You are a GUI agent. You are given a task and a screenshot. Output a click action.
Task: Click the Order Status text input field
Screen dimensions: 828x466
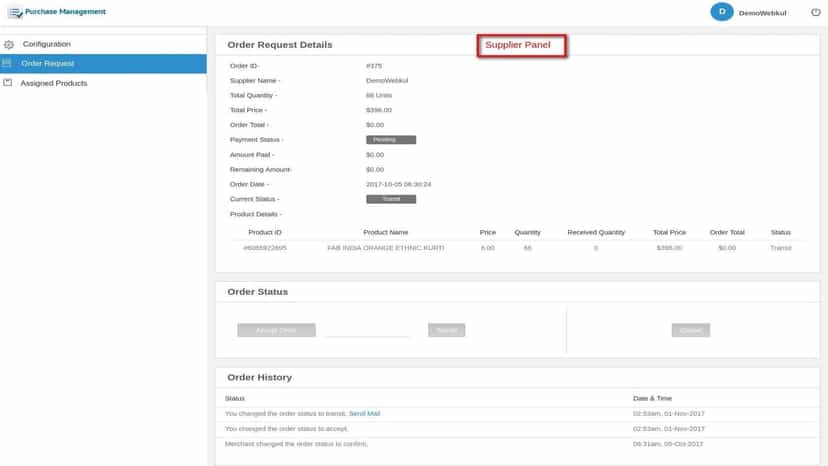(368, 330)
